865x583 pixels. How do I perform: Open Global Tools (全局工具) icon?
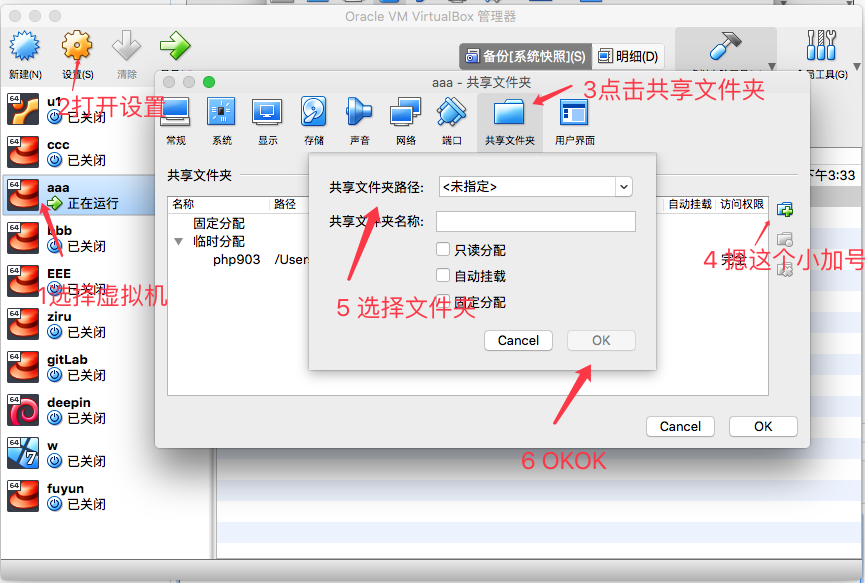tap(821, 45)
